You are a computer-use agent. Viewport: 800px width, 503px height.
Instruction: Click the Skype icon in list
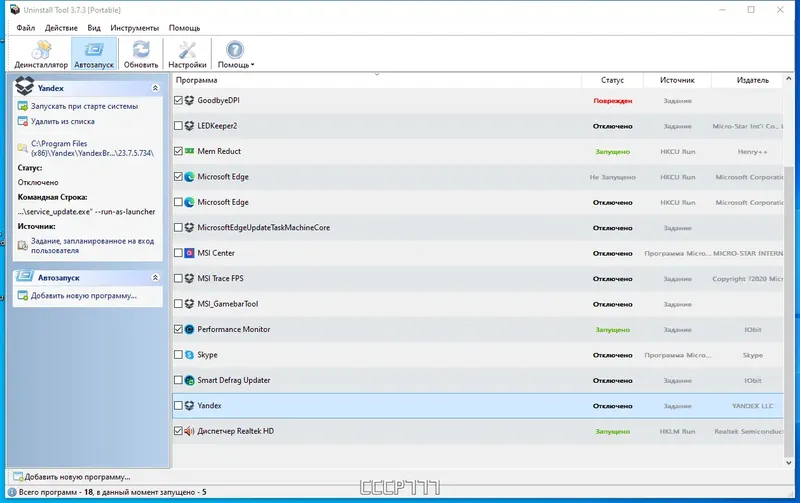pos(189,355)
